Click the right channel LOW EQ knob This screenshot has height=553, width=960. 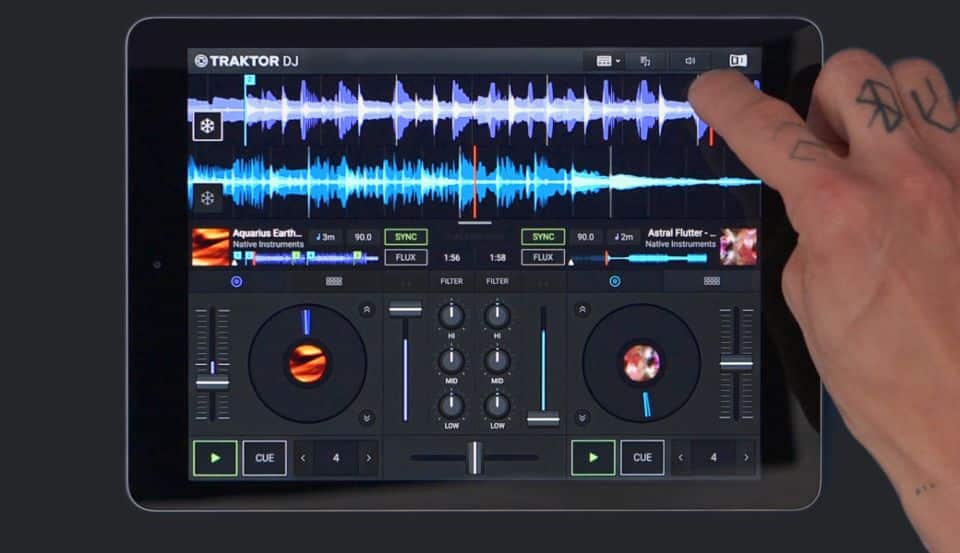497,405
